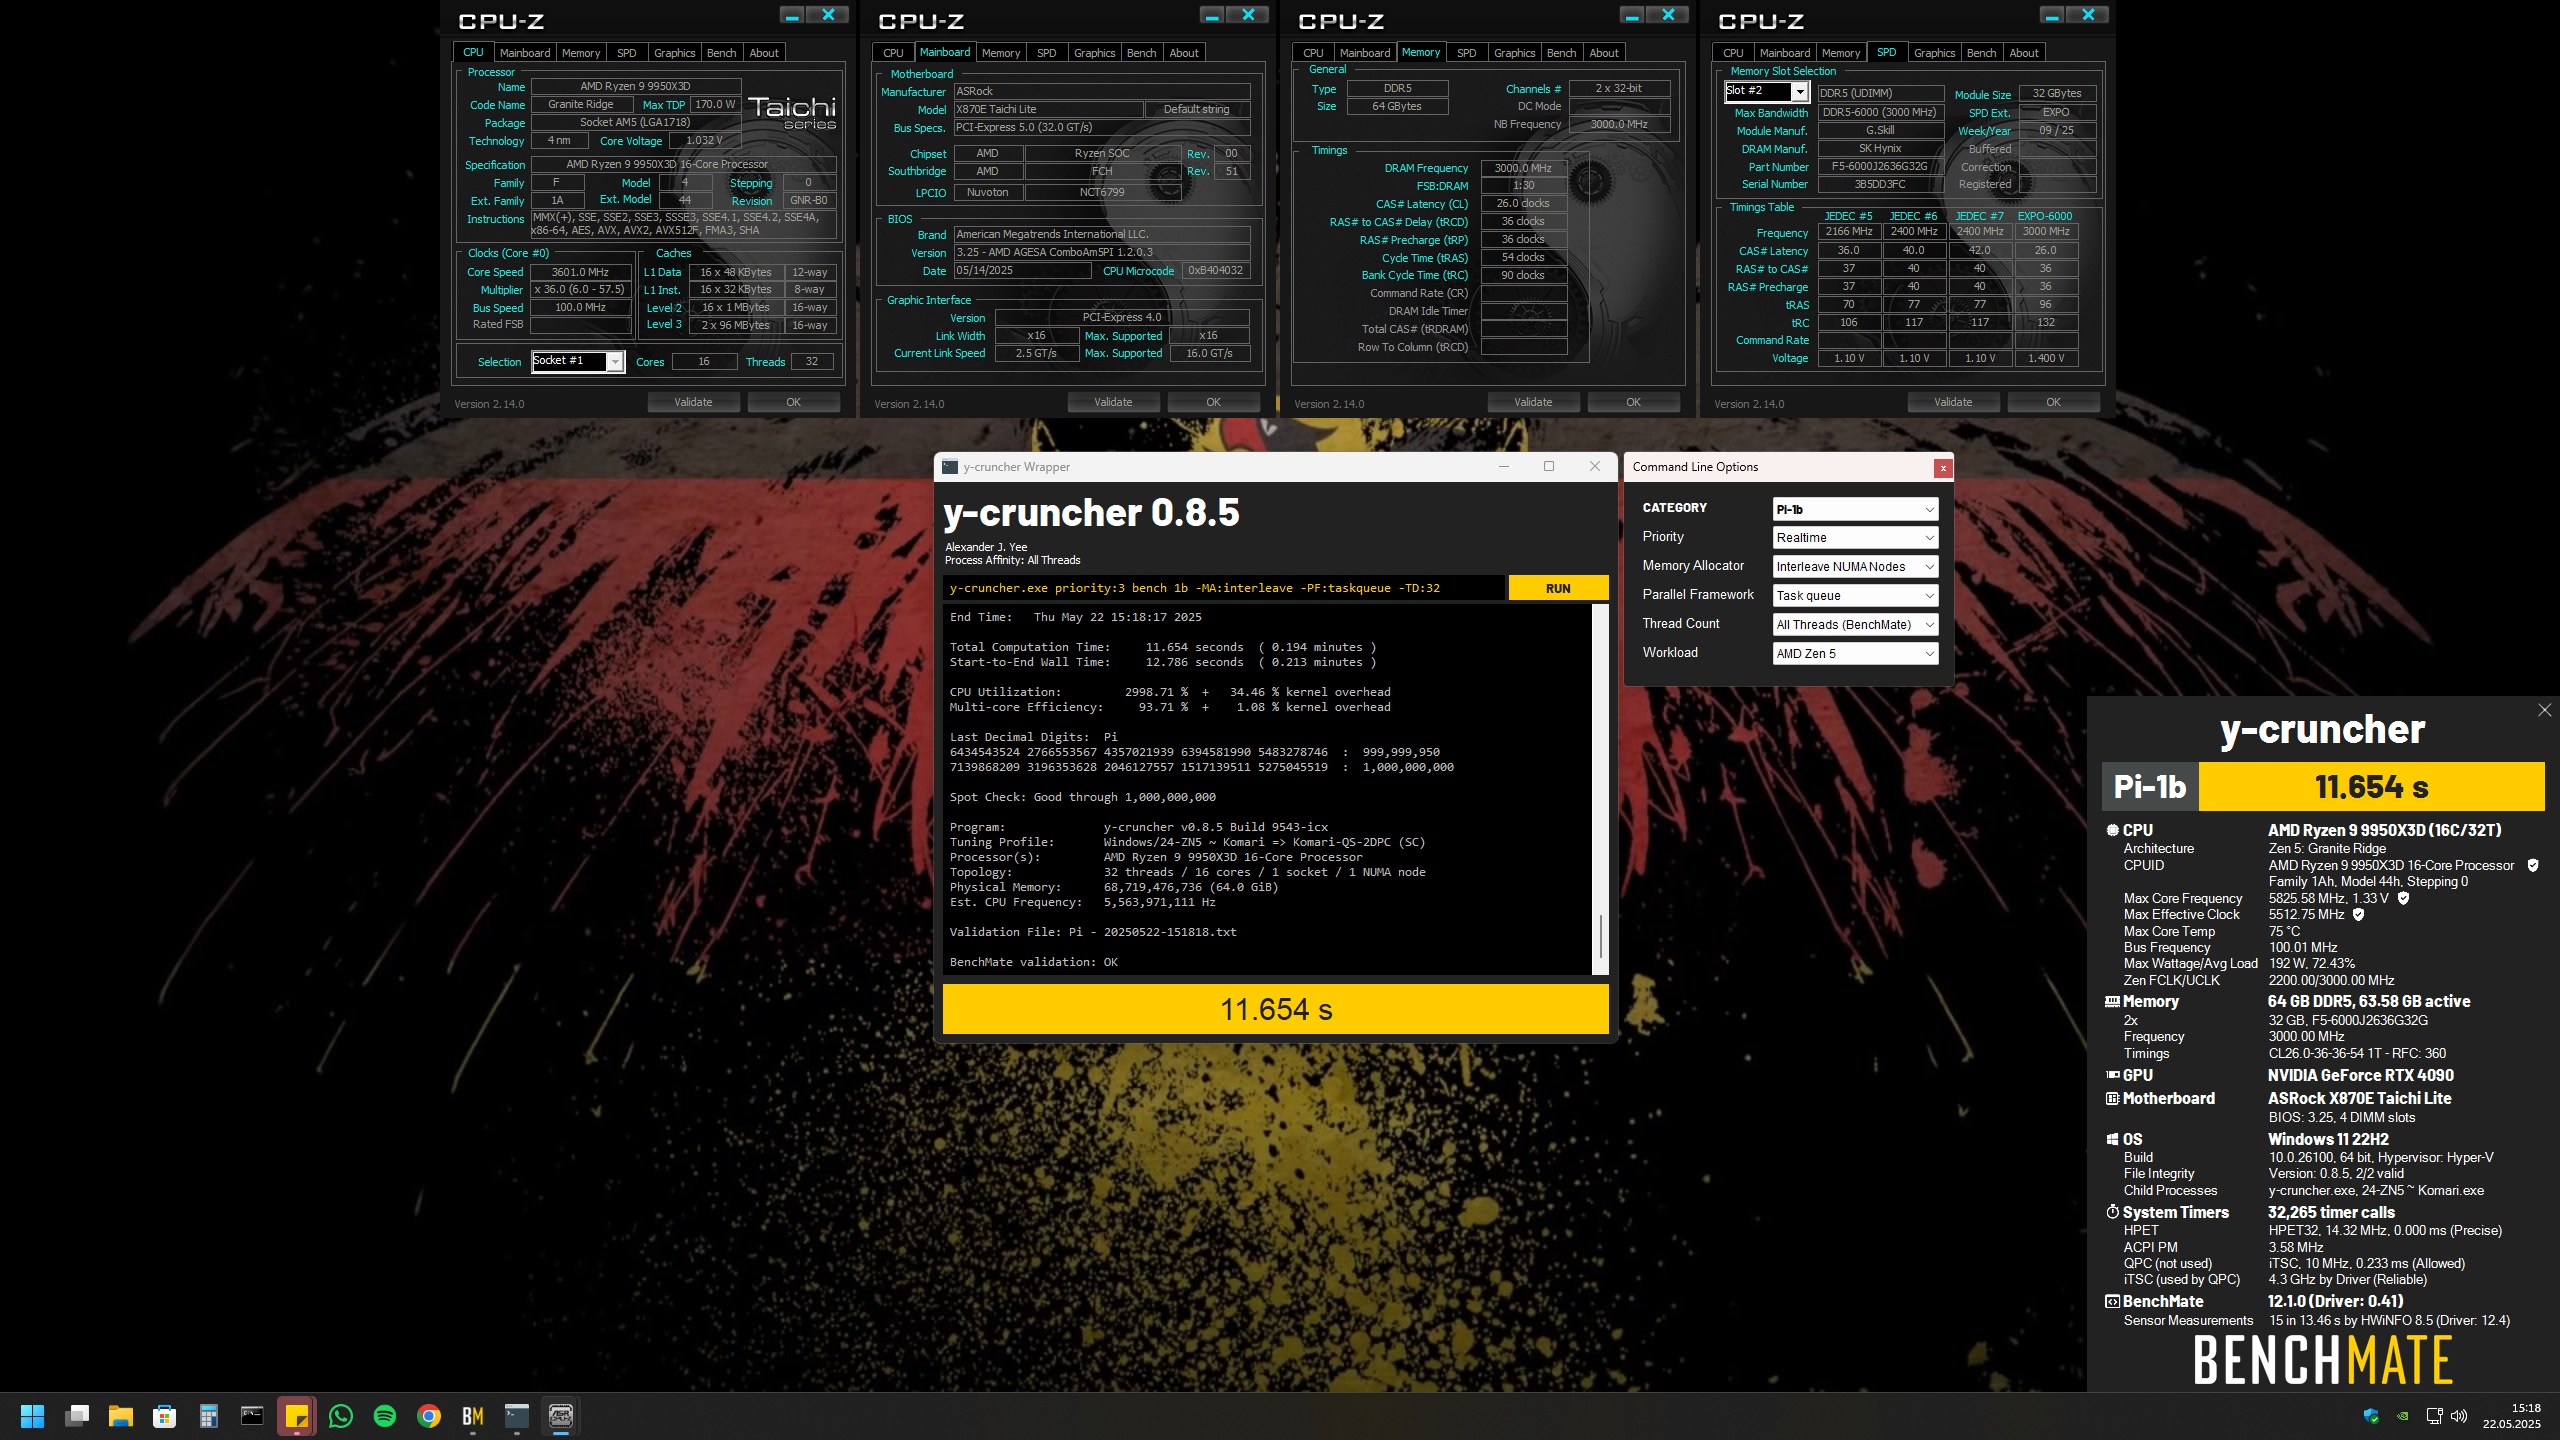Click 'NVIDIA GeForce RTX 4090' GPU entry
Viewport: 2560px width, 1440px height.
pos(2360,1075)
